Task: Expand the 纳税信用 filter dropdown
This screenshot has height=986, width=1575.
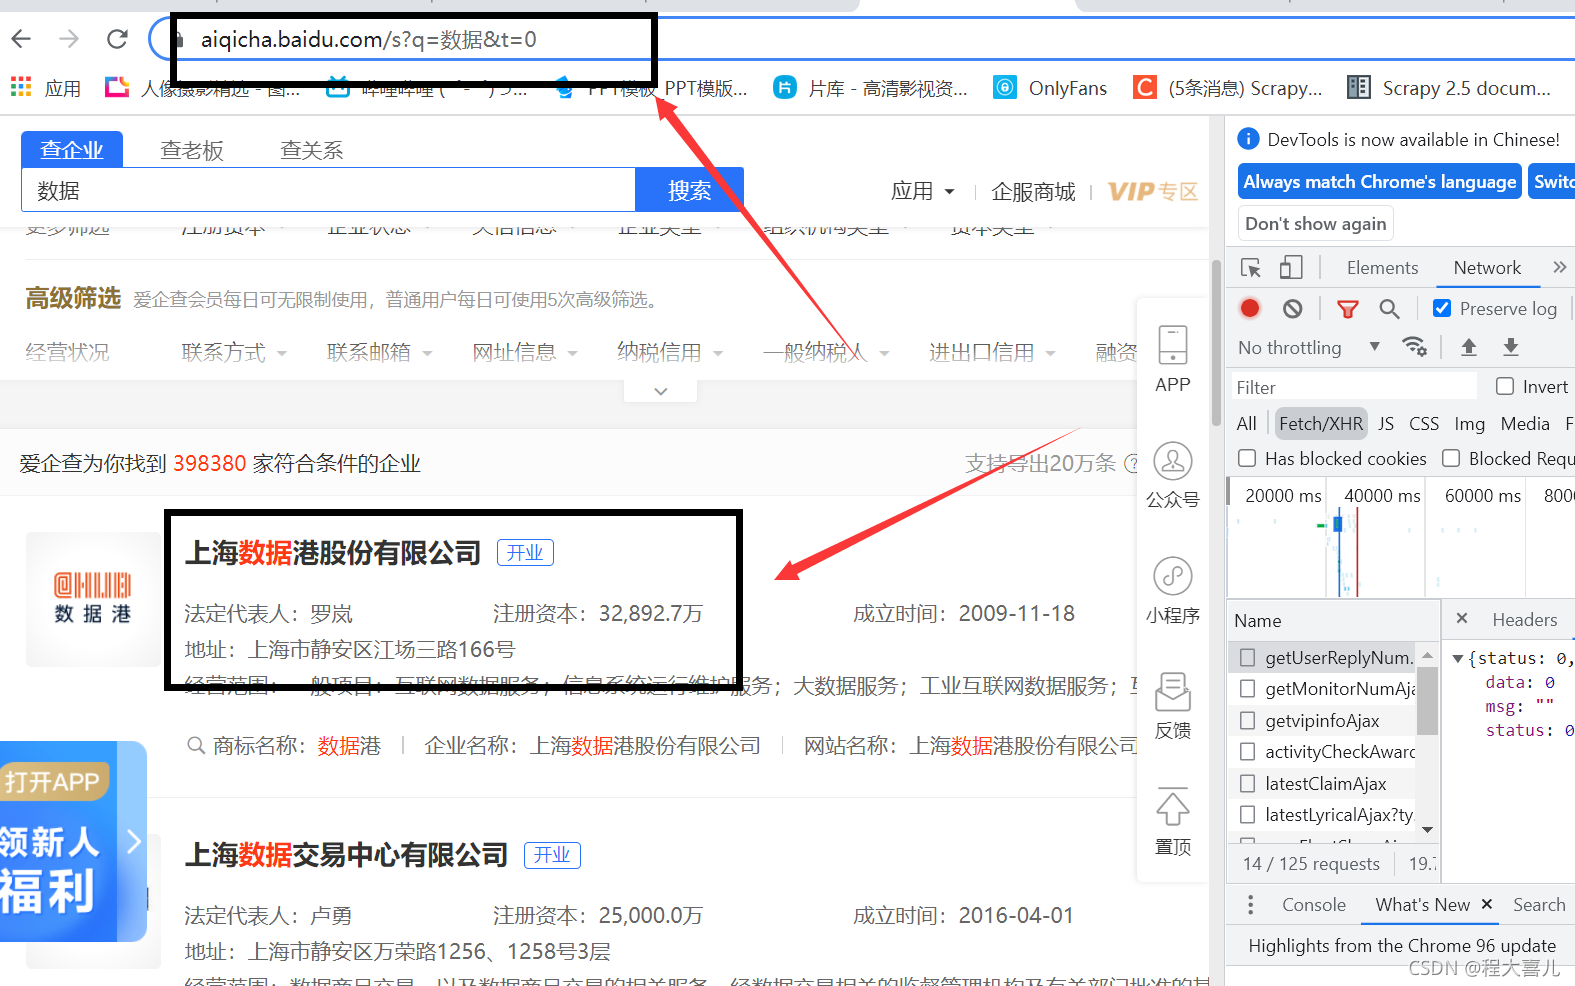Action: pyautogui.click(x=670, y=352)
